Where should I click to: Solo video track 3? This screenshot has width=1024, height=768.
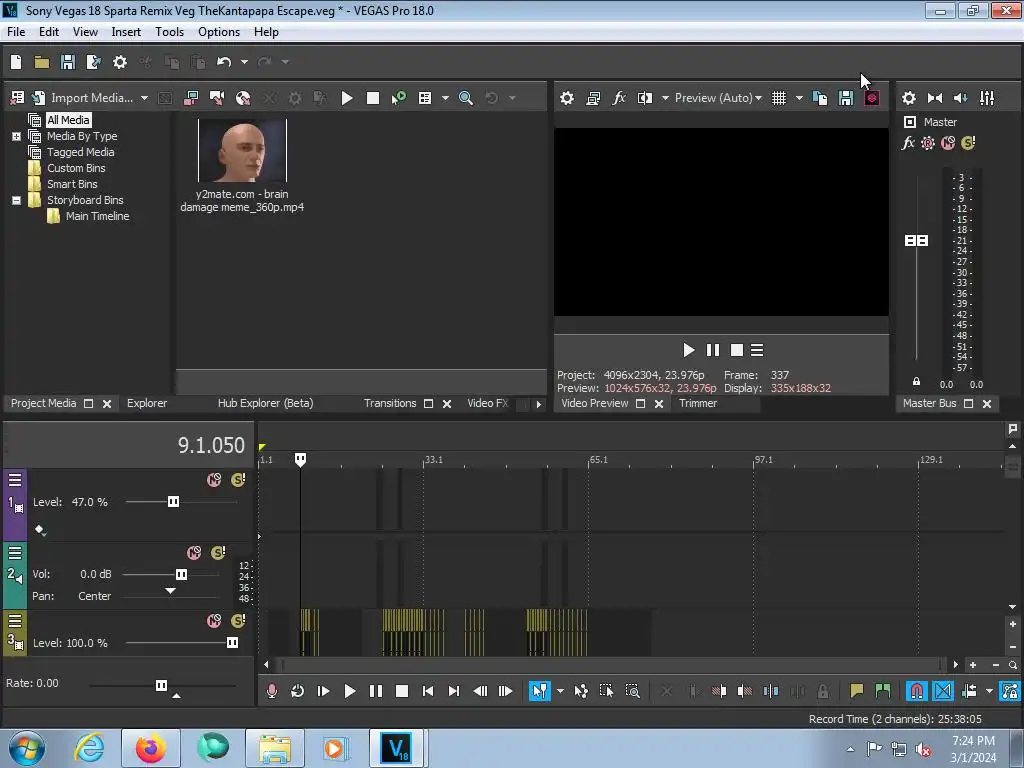coord(238,620)
